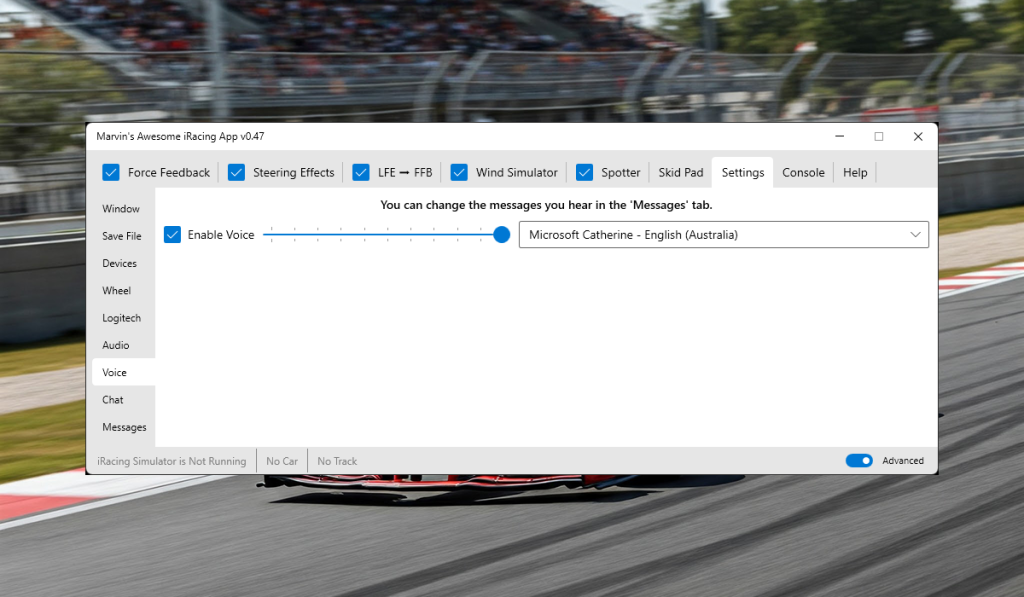
Task: Adjust the voice volume slider
Action: point(500,234)
